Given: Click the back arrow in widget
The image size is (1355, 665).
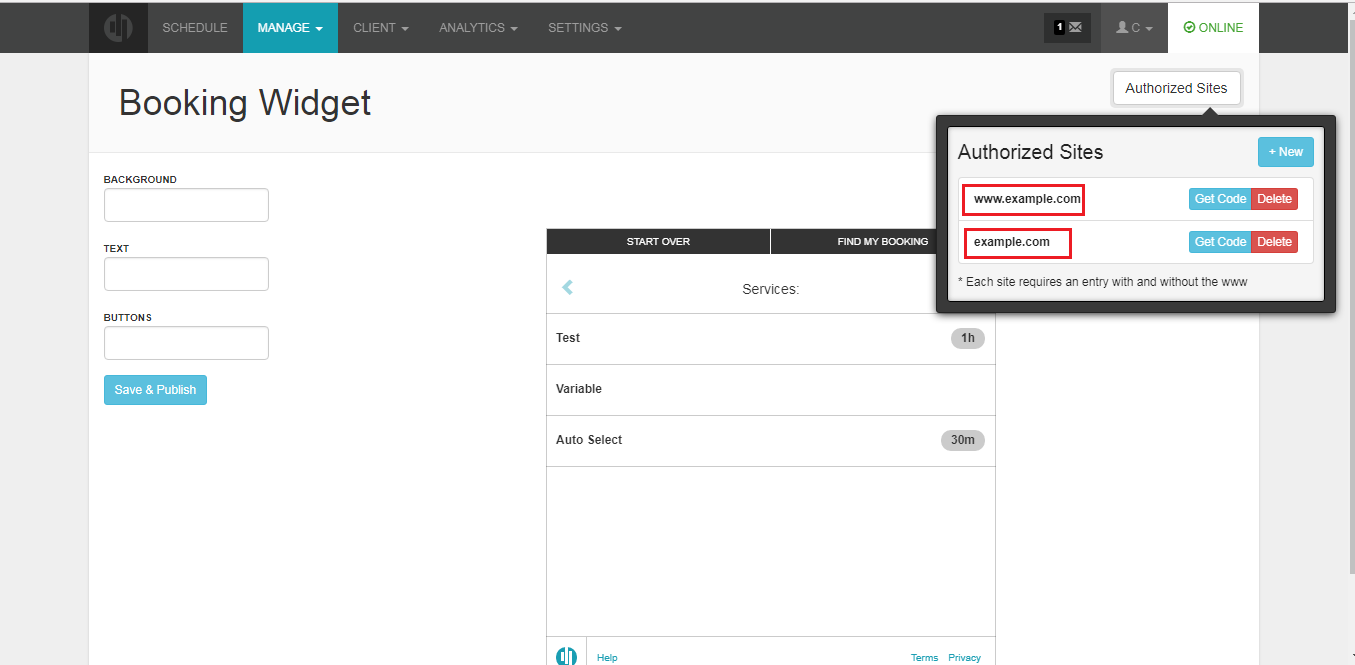Looking at the screenshot, I should tap(567, 288).
